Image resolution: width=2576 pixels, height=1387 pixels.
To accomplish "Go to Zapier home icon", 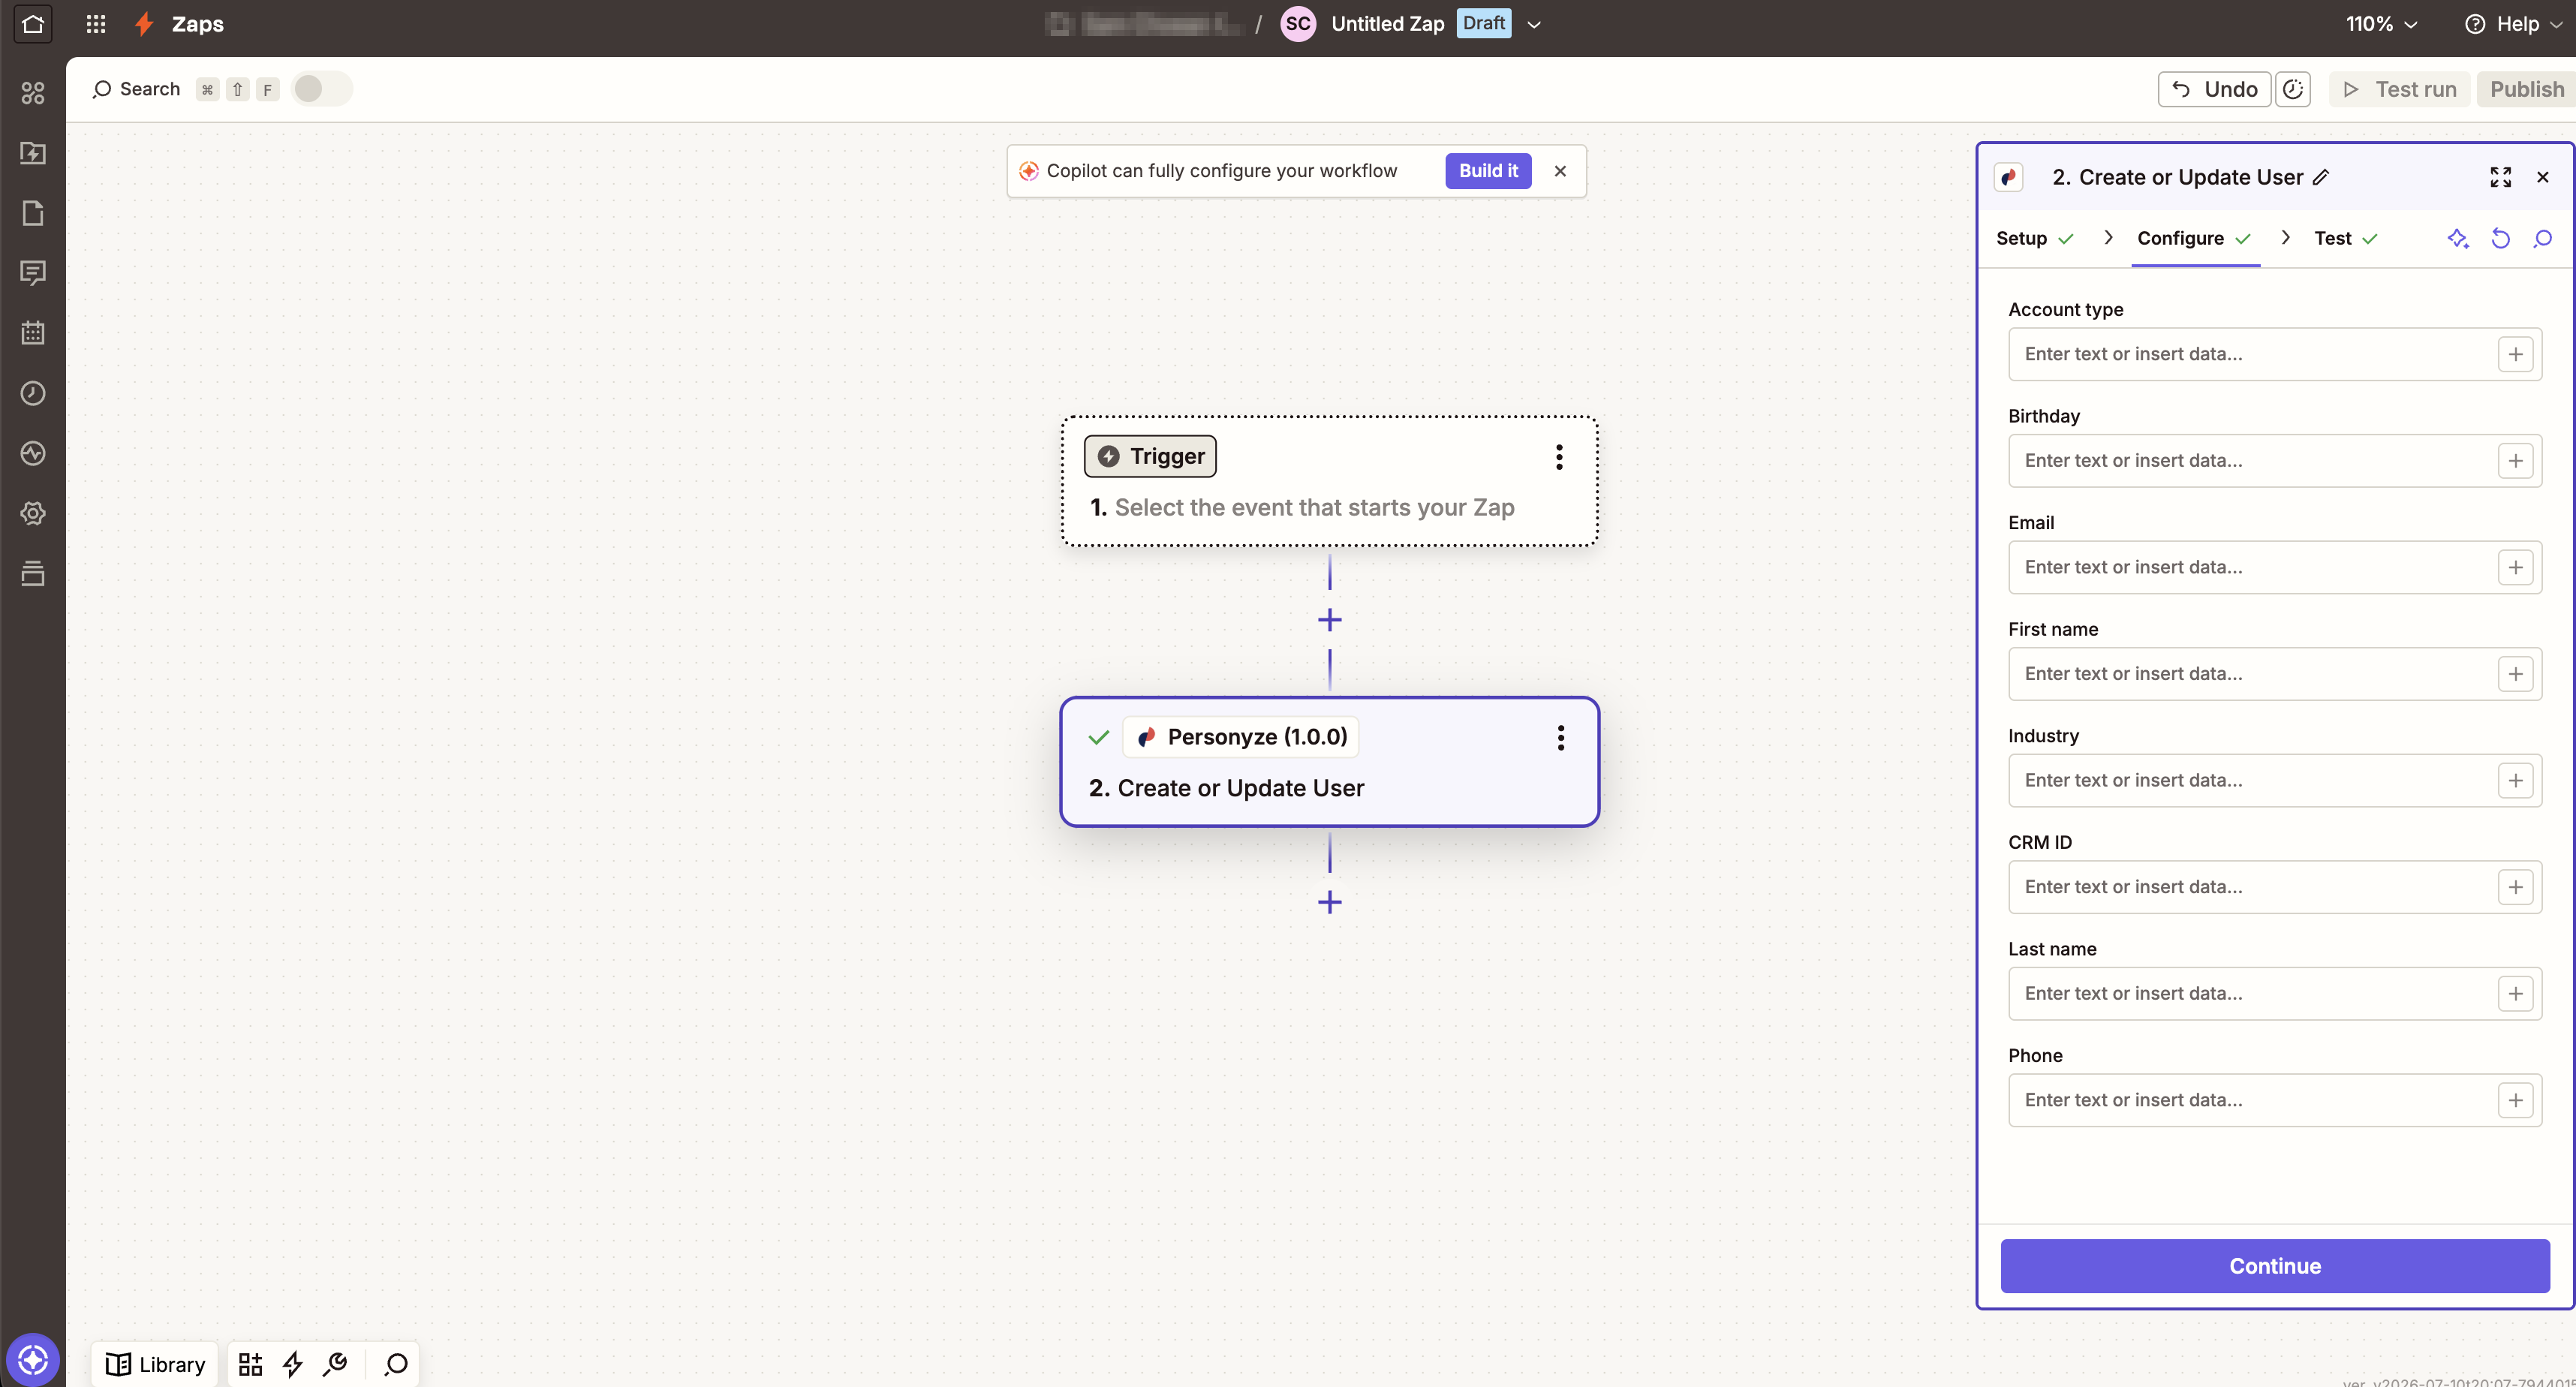I will [x=33, y=24].
